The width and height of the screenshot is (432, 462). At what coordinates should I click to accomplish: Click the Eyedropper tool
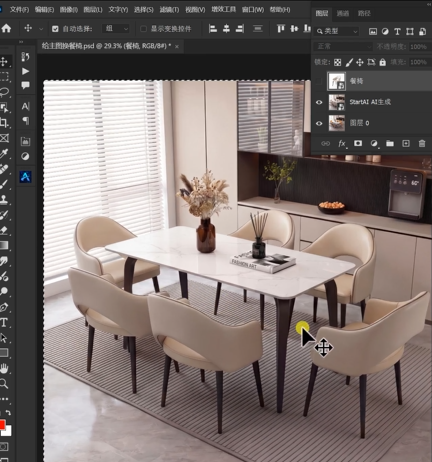[x=4, y=153]
